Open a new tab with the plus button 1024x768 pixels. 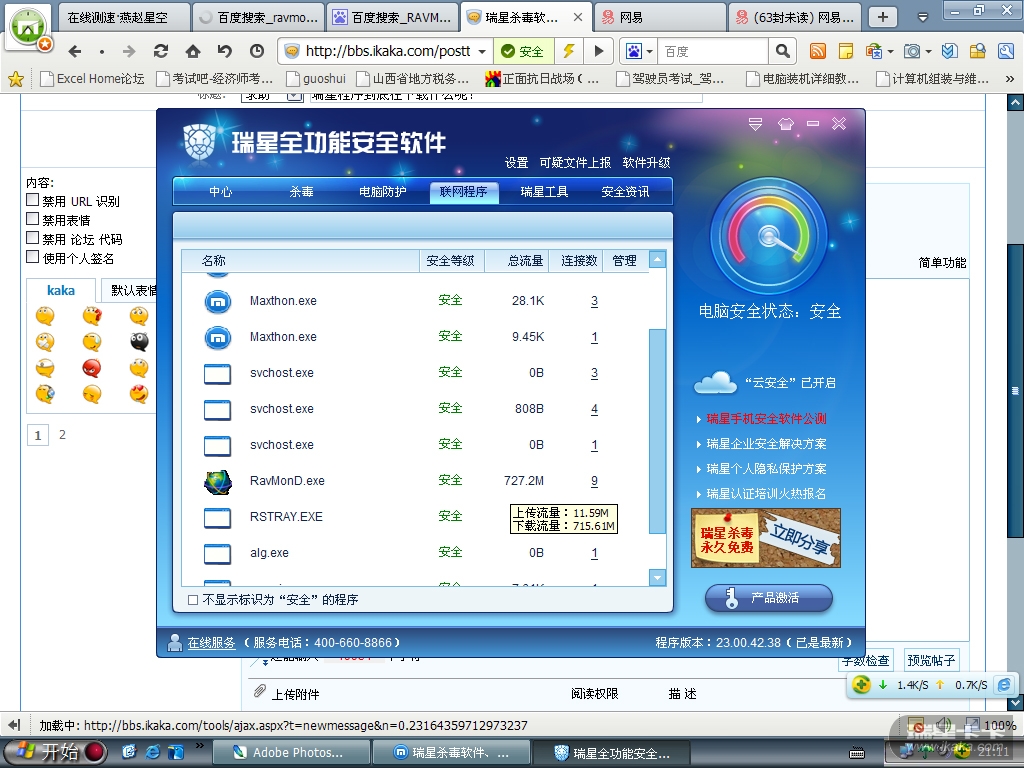(x=882, y=17)
